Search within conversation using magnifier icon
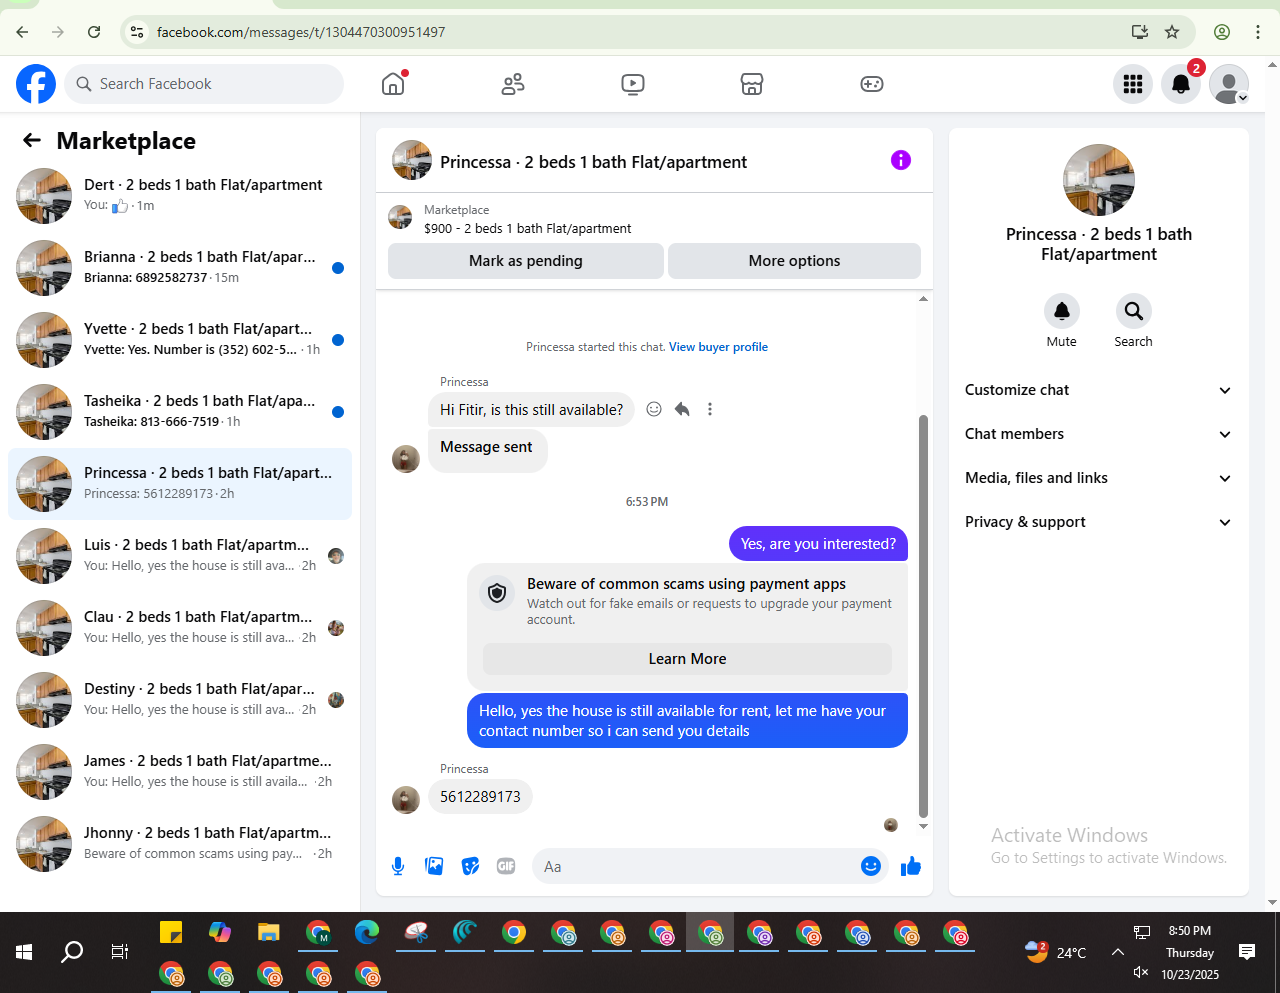 click(1134, 311)
